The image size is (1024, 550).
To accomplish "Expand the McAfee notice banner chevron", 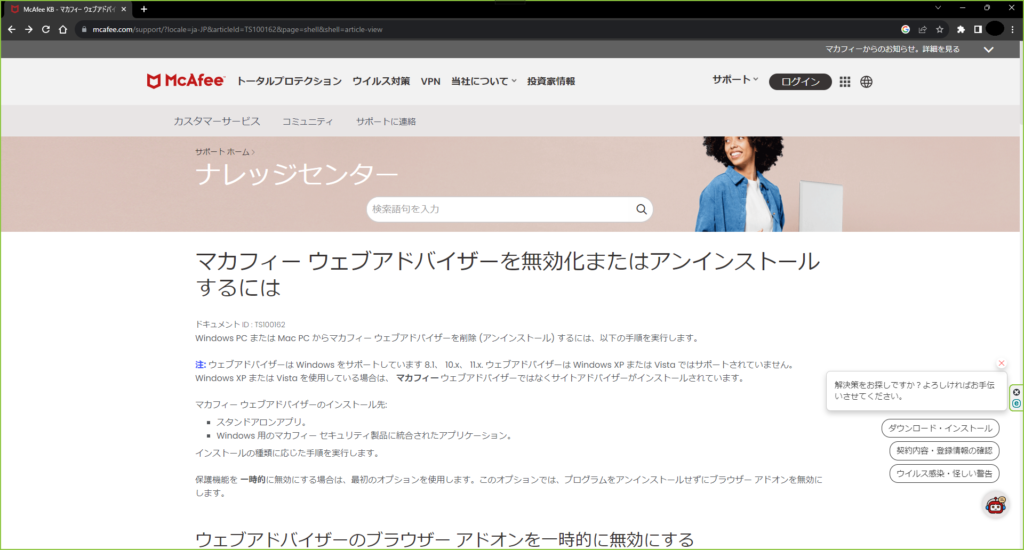I will (989, 50).
